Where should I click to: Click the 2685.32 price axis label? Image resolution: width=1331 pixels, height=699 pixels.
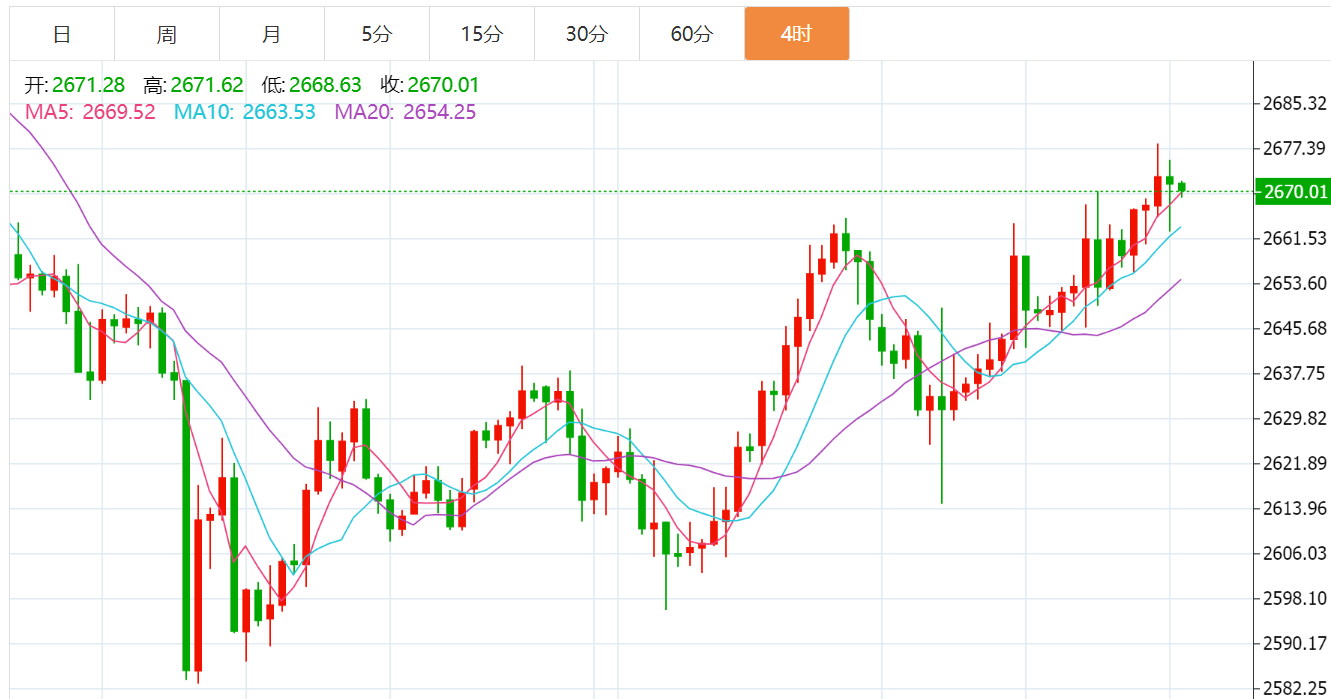1294,103
